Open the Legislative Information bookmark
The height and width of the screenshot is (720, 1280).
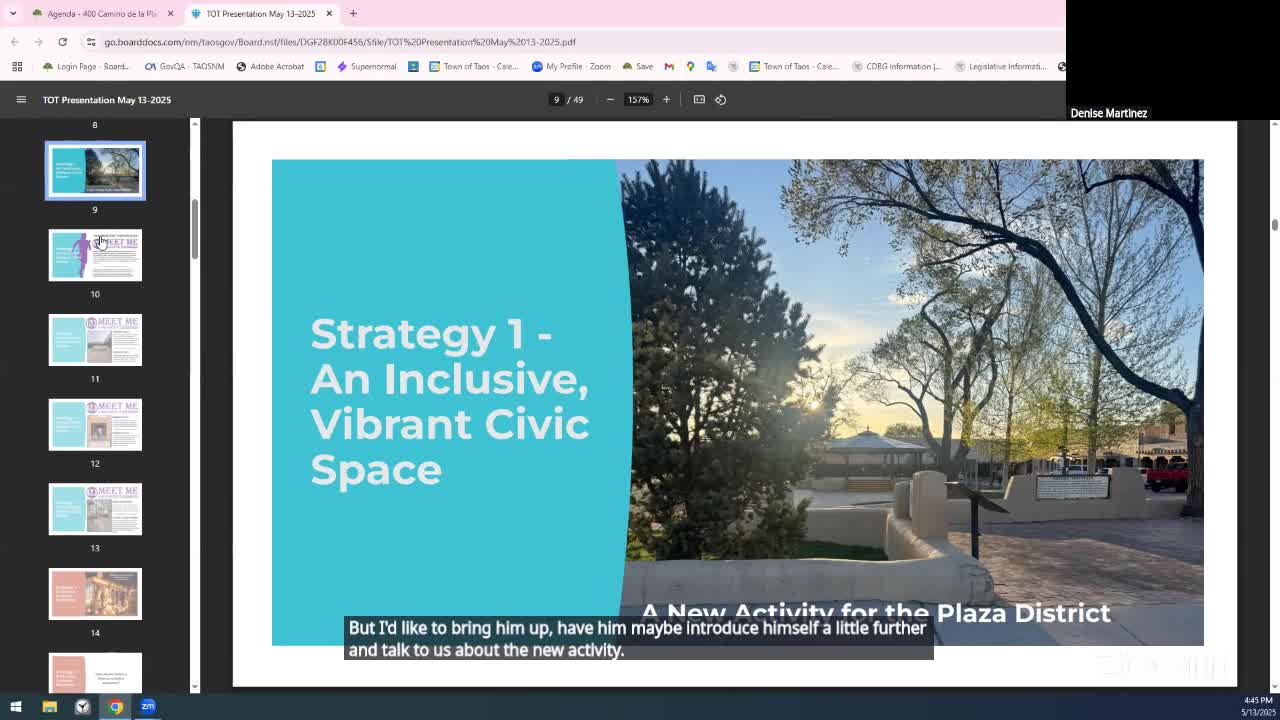pos(1000,66)
